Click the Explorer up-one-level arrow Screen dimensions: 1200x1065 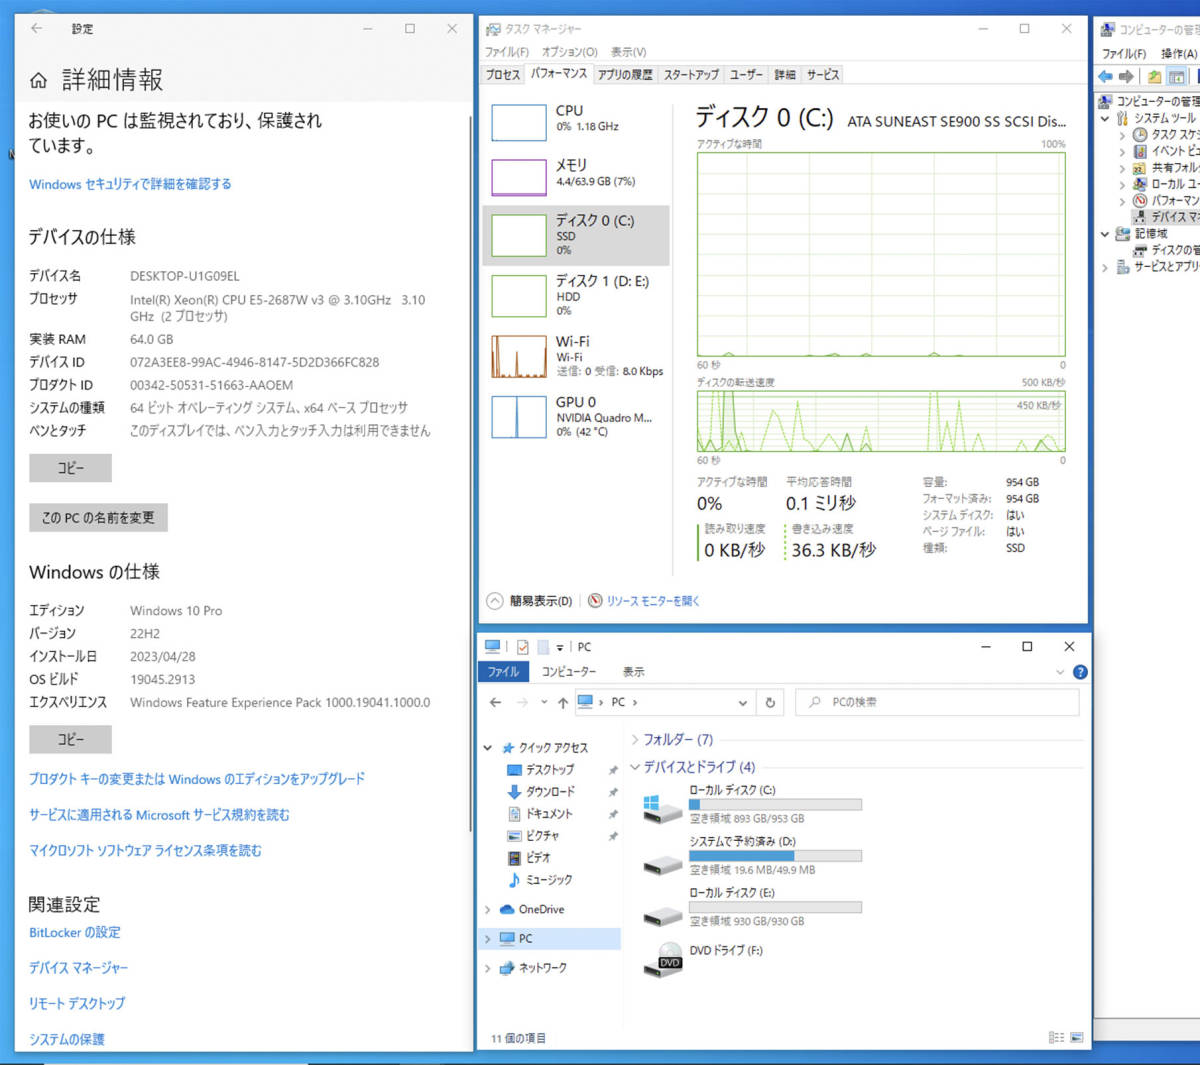(563, 703)
